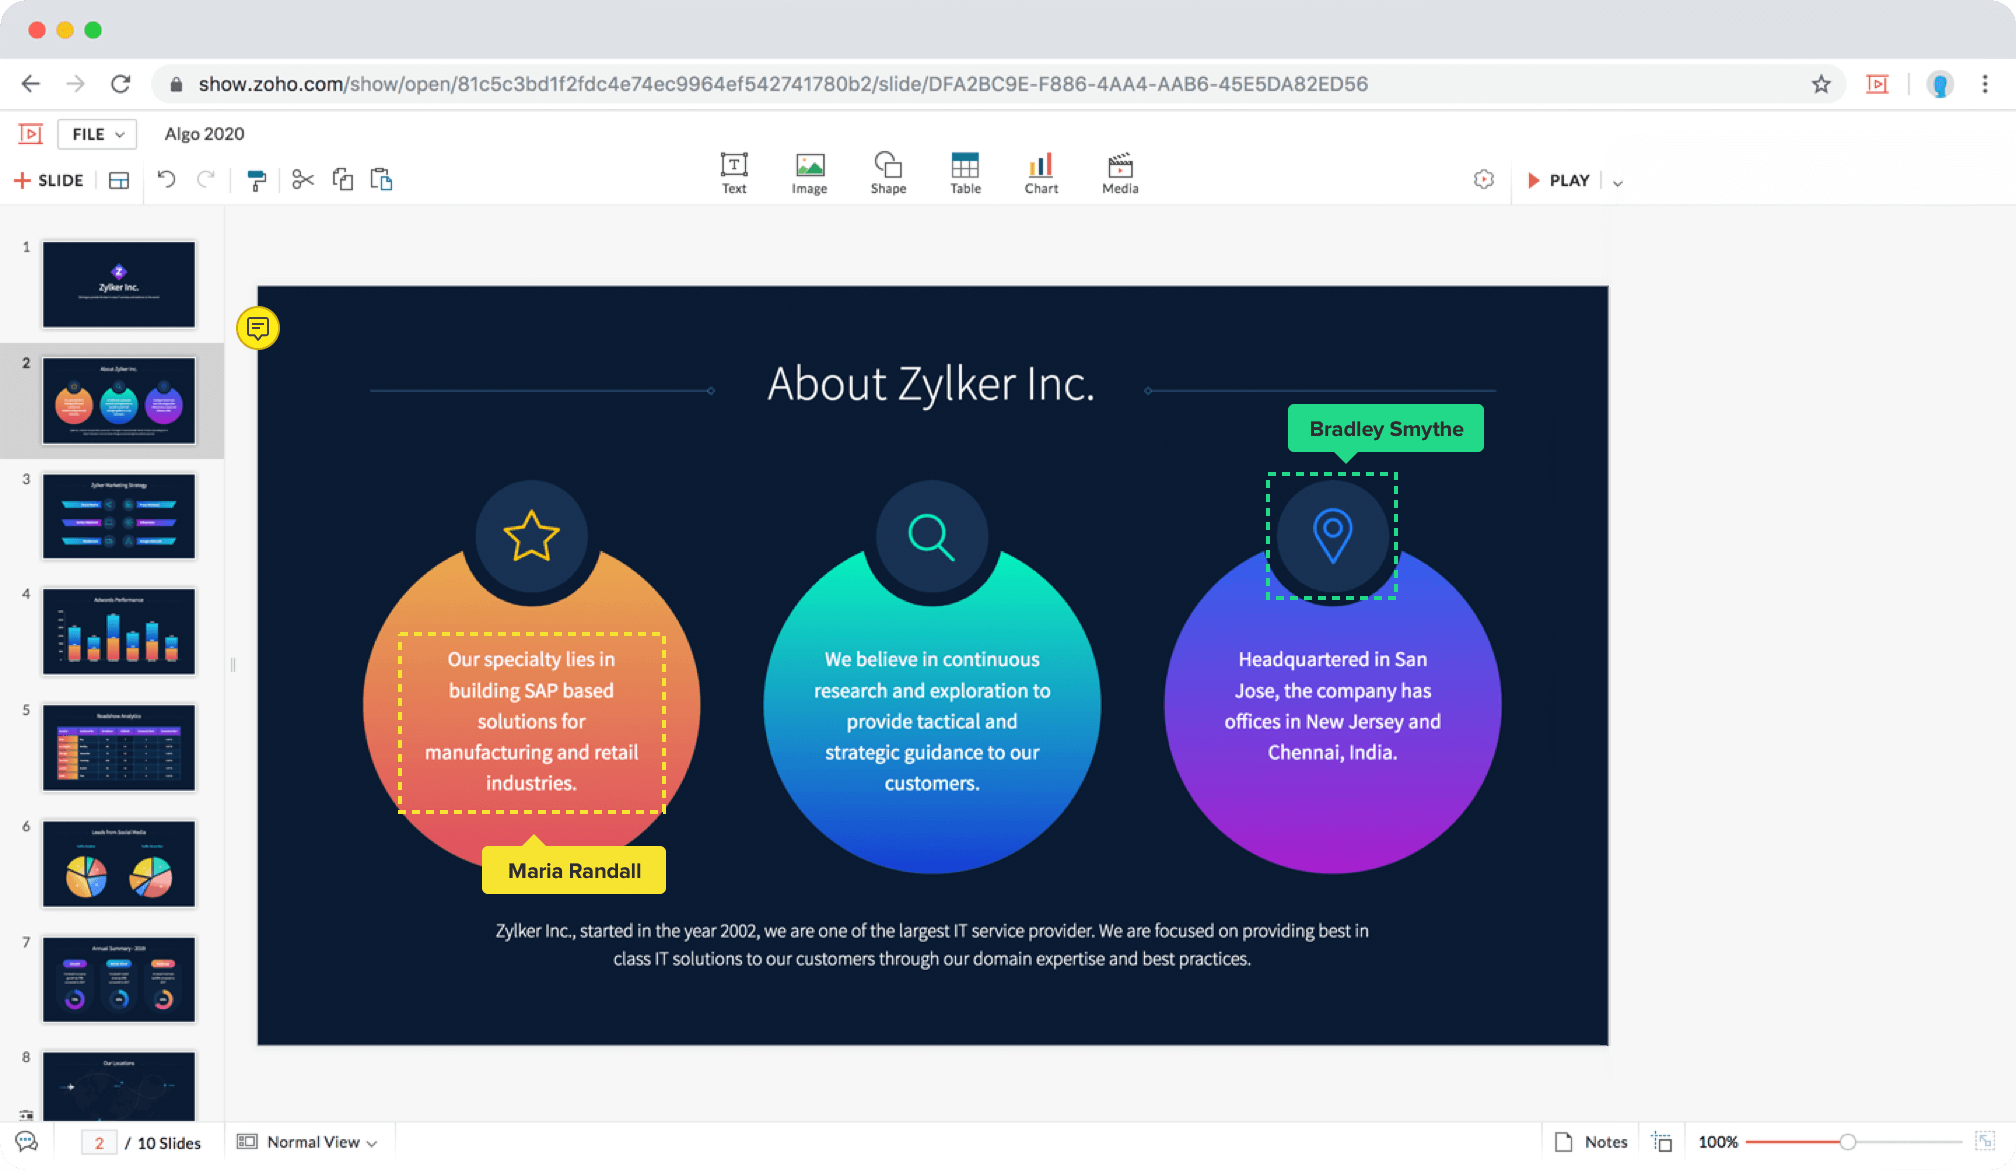Click the Text insert menu item

tap(734, 173)
